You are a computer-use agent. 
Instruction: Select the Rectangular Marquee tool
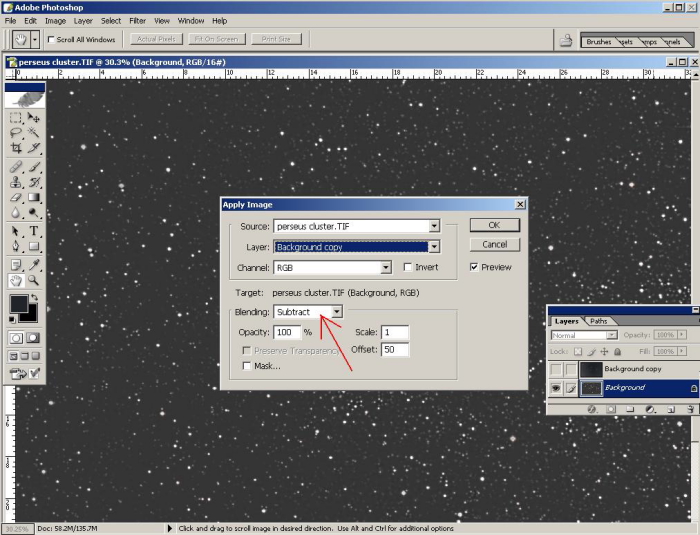coord(16,117)
